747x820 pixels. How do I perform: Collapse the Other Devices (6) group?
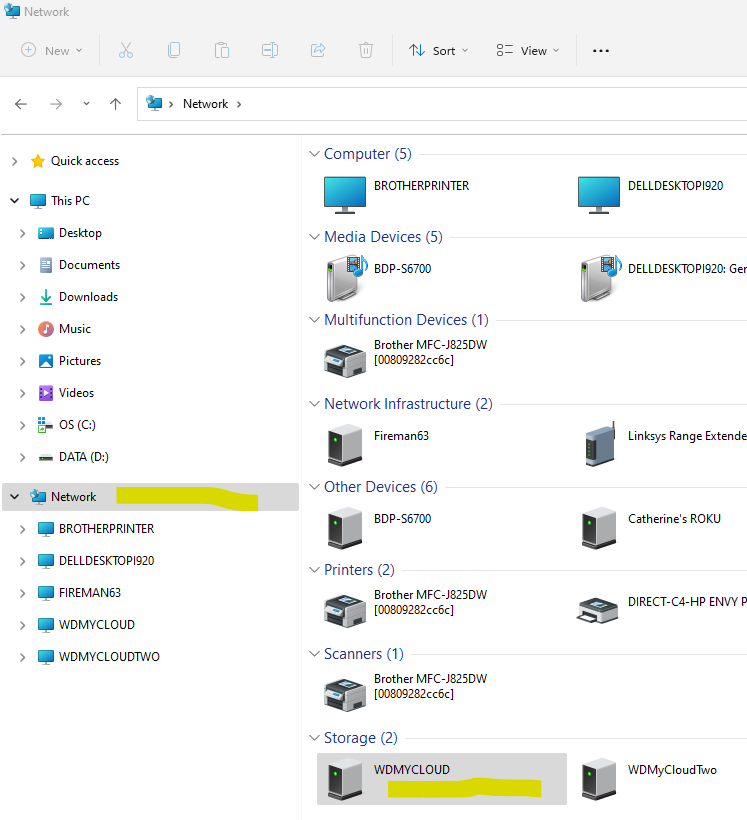pos(314,487)
